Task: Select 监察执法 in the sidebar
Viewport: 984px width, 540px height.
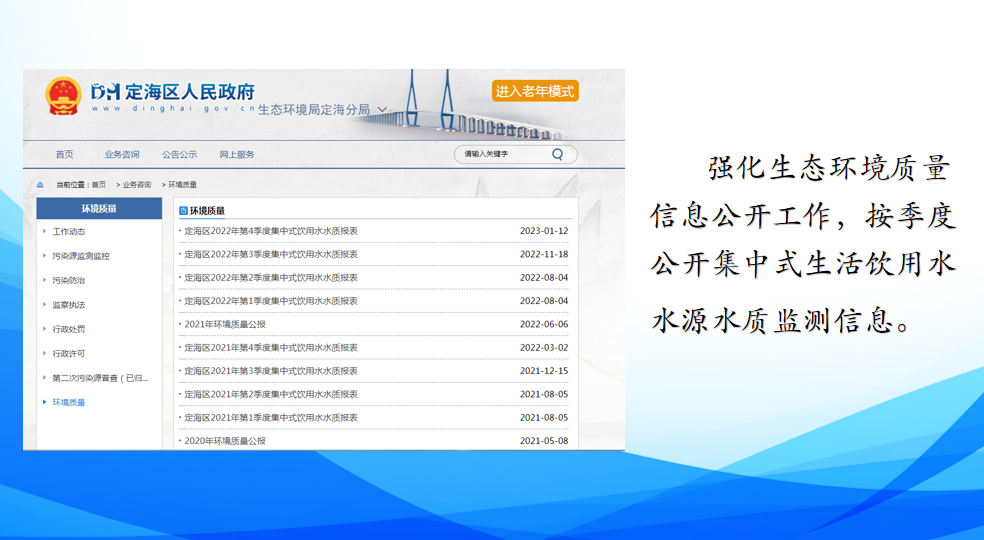Action: (x=69, y=305)
